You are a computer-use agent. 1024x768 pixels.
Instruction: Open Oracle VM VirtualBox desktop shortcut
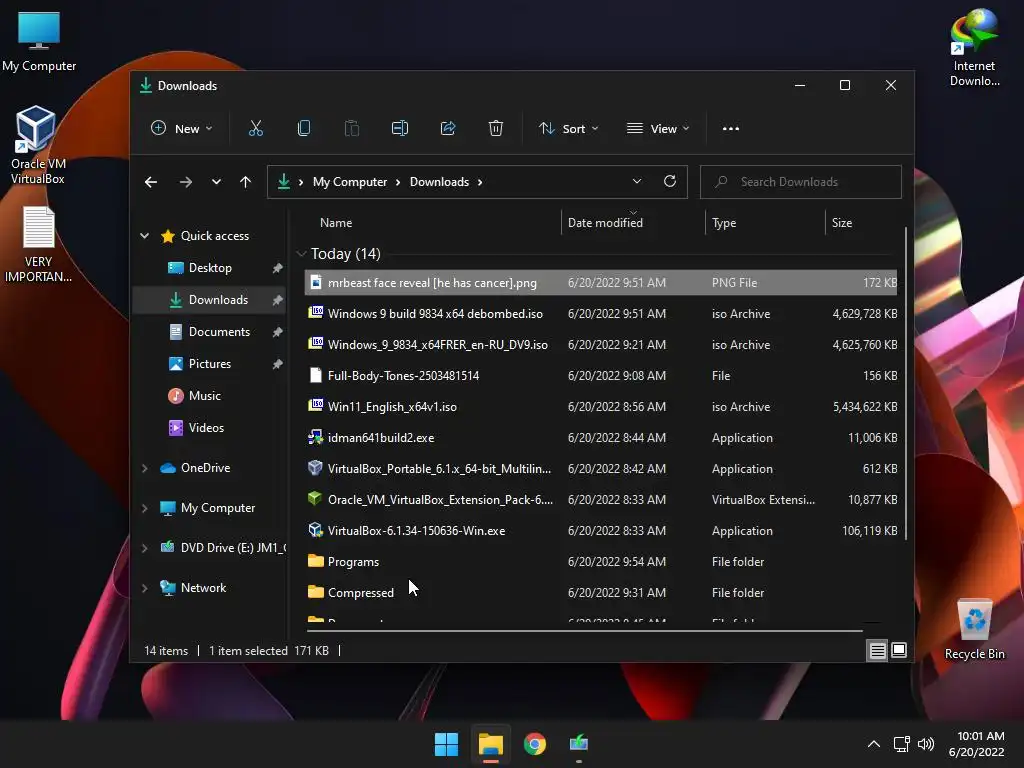click(37, 145)
